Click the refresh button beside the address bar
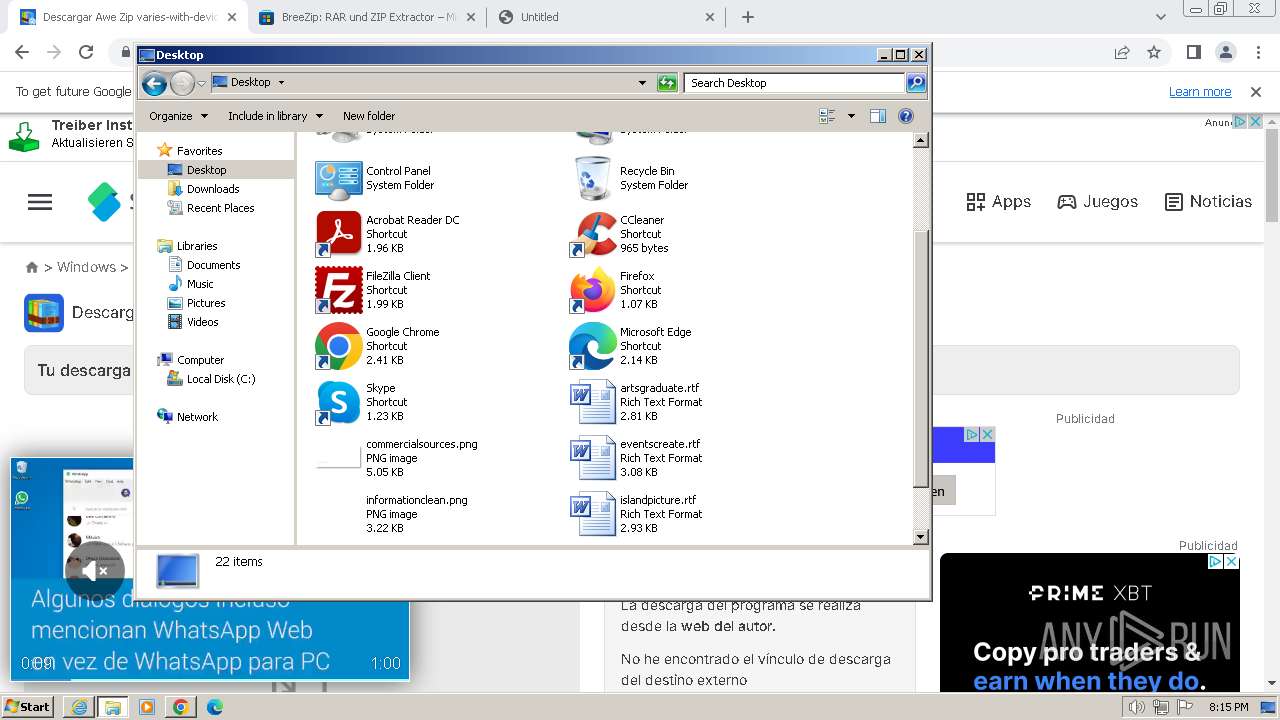 click(x=667, y=83)
